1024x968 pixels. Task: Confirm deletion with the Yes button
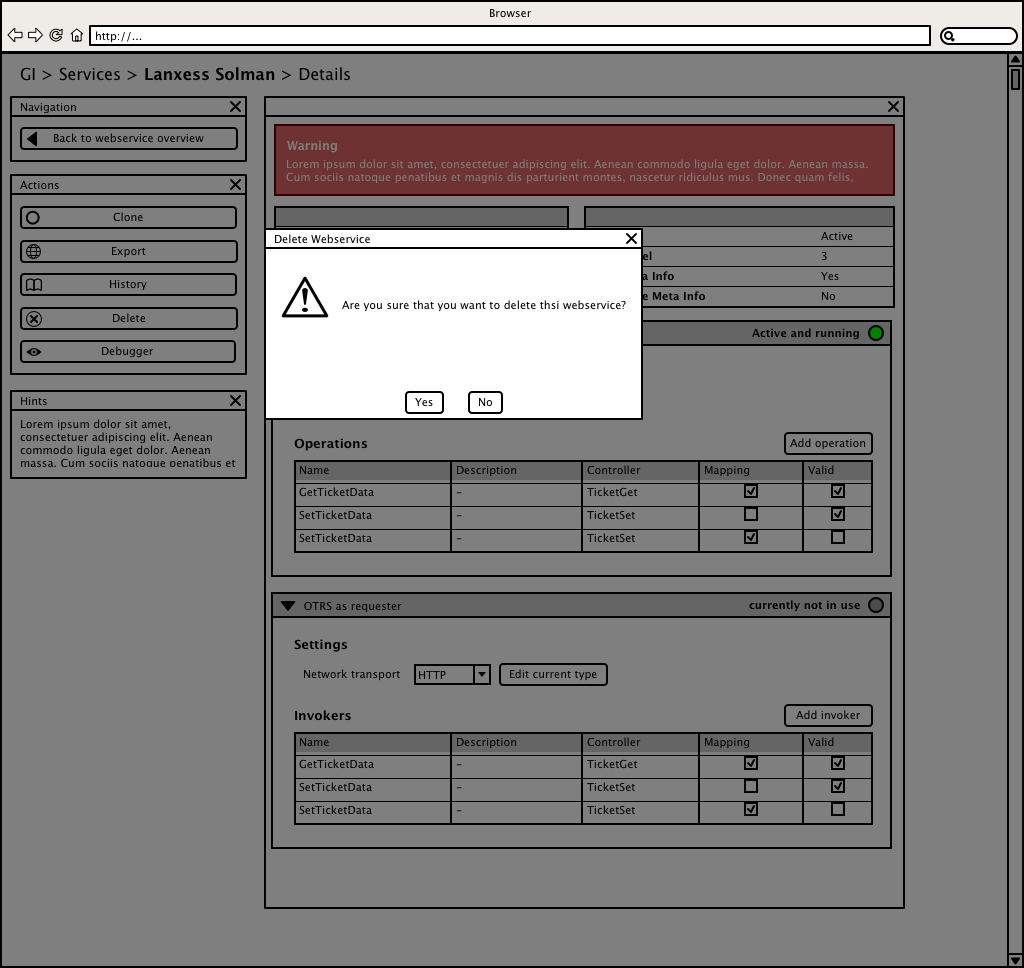point(424,402)
